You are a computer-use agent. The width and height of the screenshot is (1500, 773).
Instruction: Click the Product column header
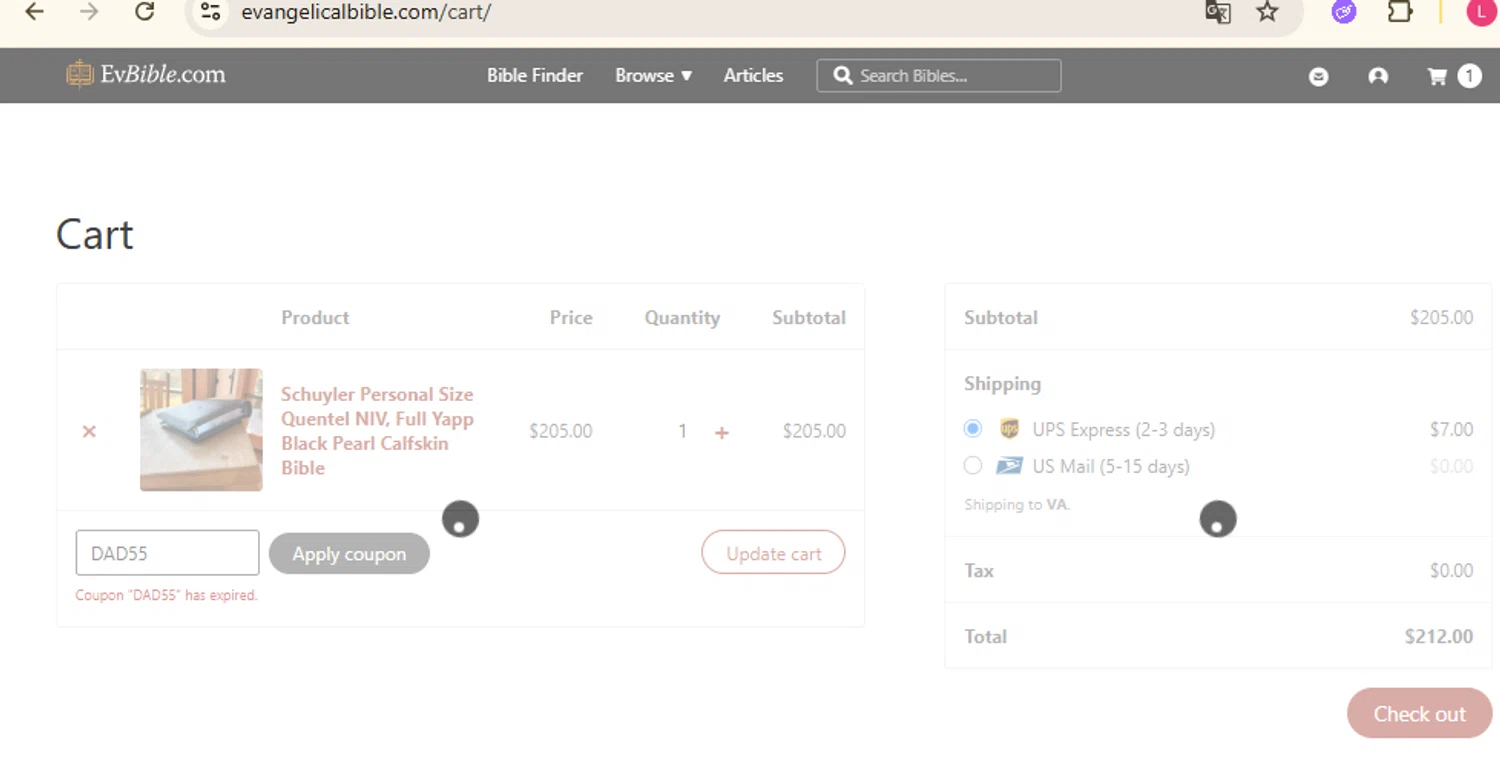pyautogui.click(x=315, y=317)
